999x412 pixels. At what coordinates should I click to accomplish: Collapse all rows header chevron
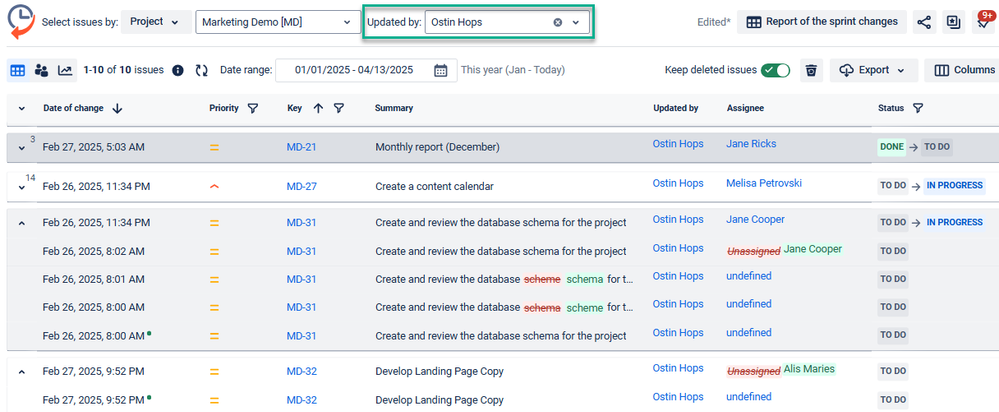point(22,109)
